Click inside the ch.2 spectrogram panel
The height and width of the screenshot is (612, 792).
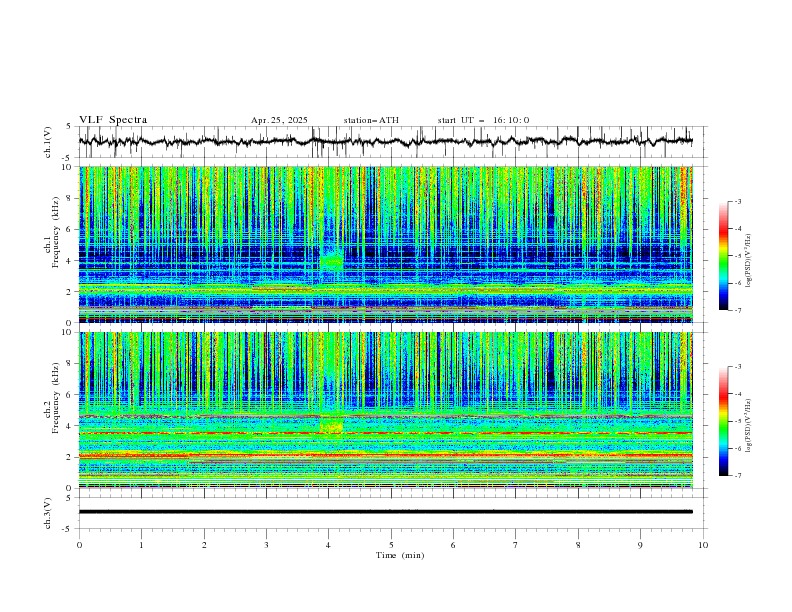(x=386, y=410)
